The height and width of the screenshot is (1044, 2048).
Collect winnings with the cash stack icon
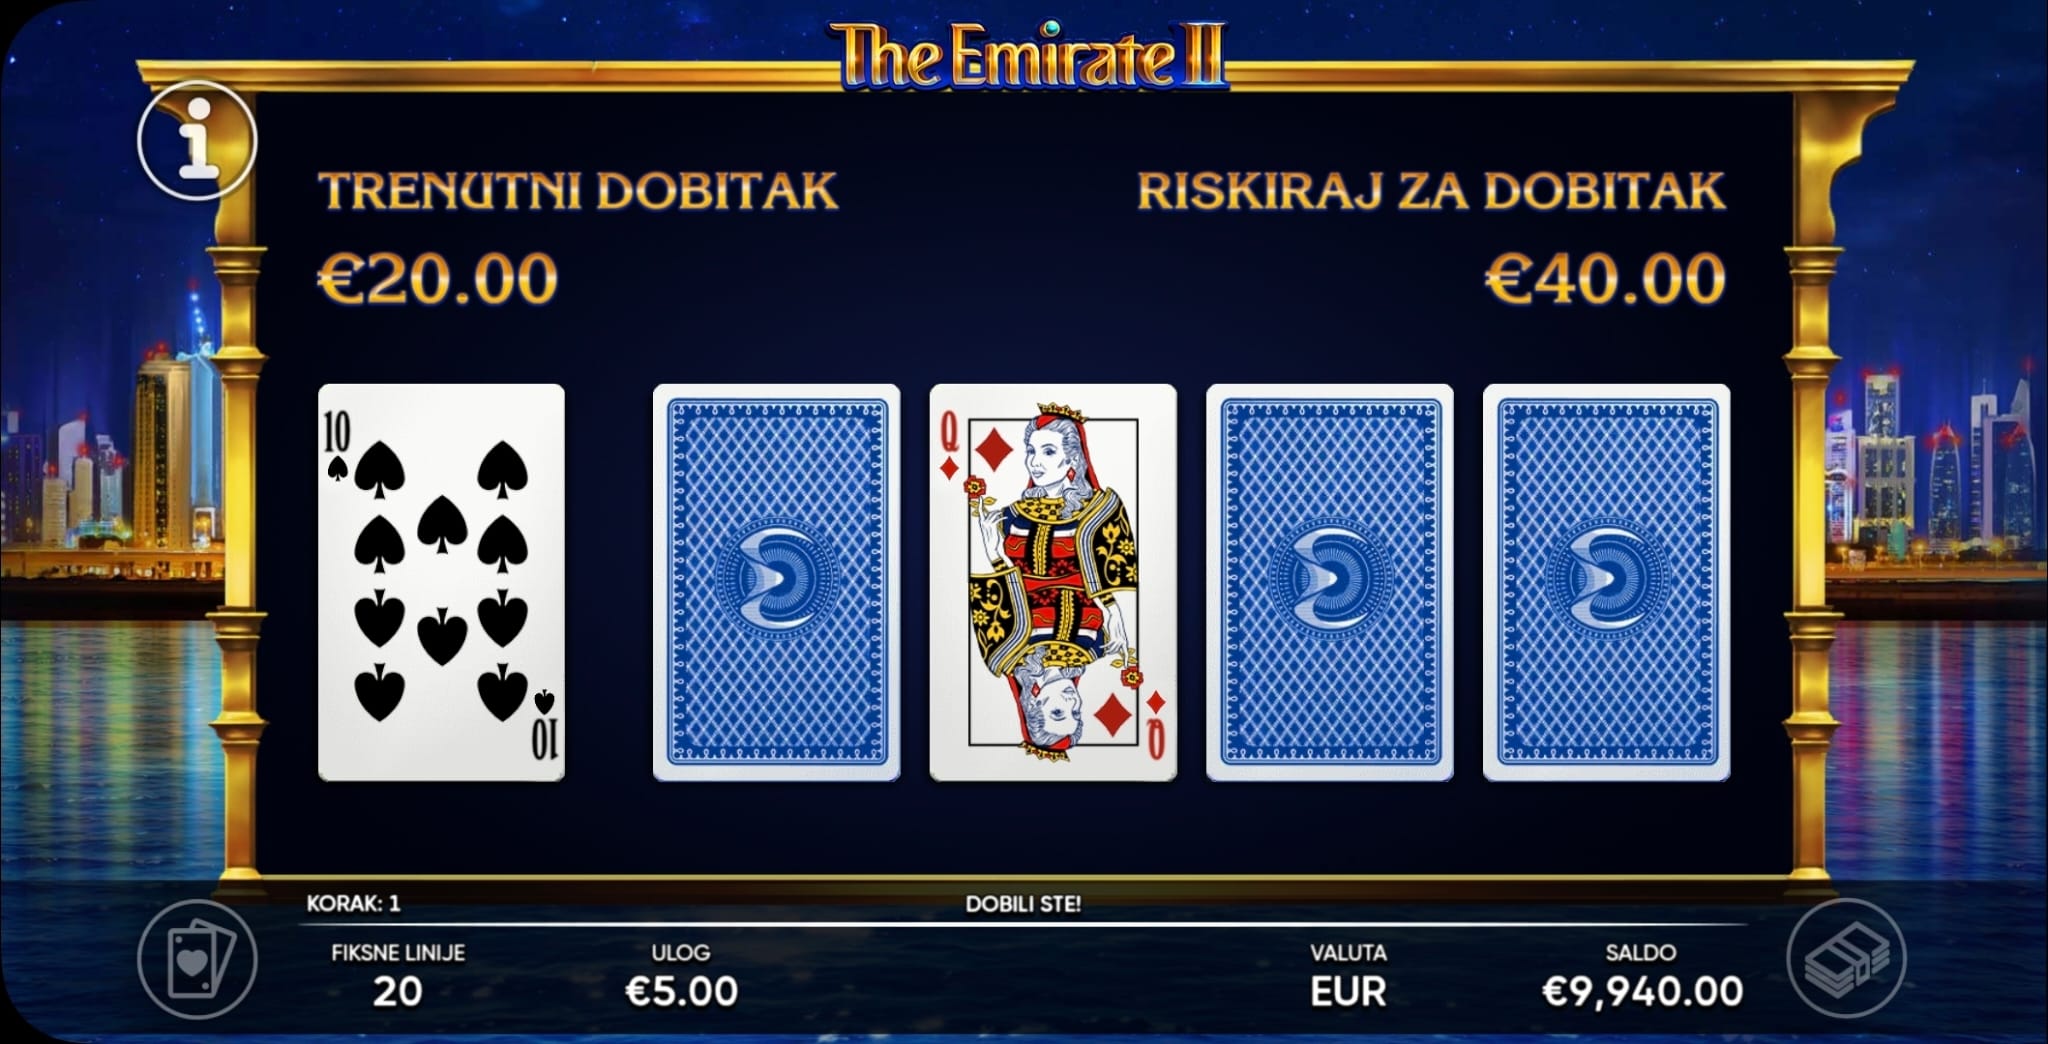click(x=1846, y=958)
